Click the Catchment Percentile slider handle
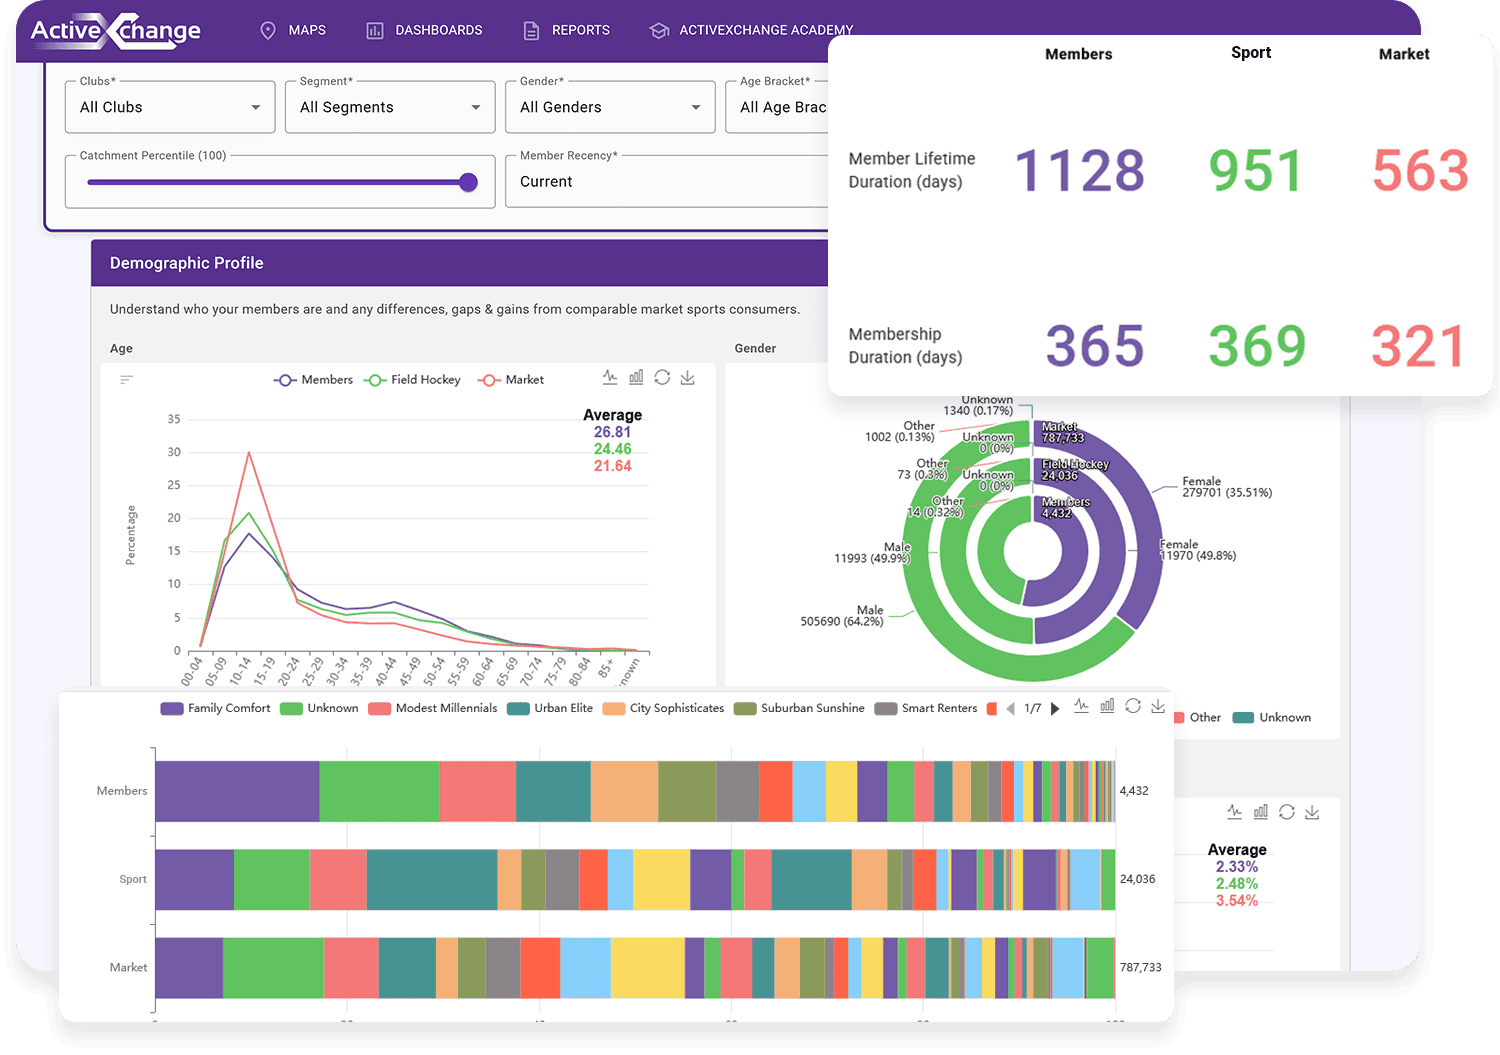Image resolution: width=1500 pixels, height=1055 pixels. [468, 182]
